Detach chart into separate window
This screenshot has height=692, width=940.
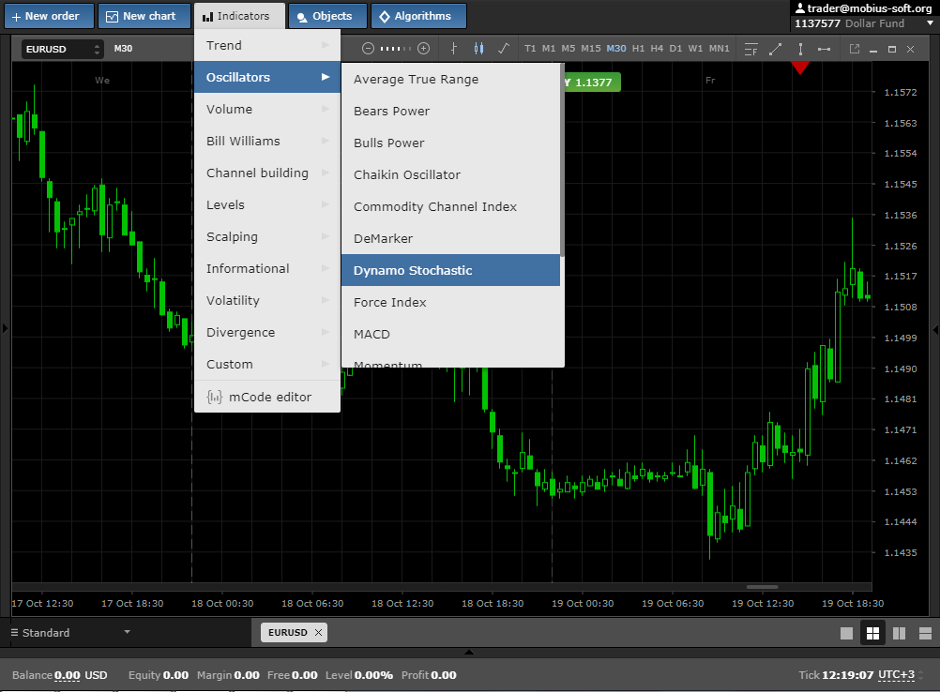855,49
